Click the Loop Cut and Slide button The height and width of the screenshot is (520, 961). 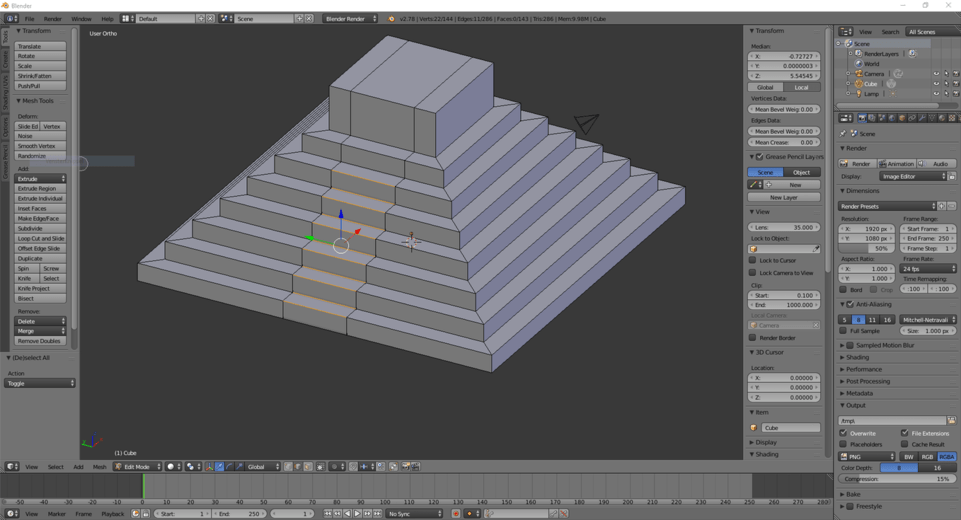(x=40, y=239)
